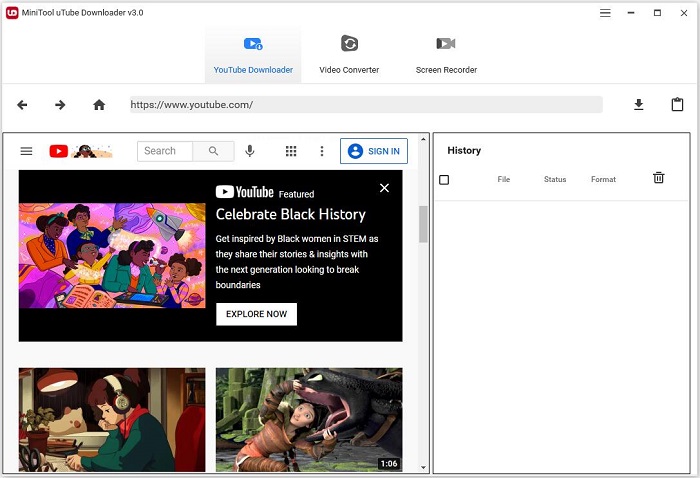Click the YouTube search field

click(165, 151)
